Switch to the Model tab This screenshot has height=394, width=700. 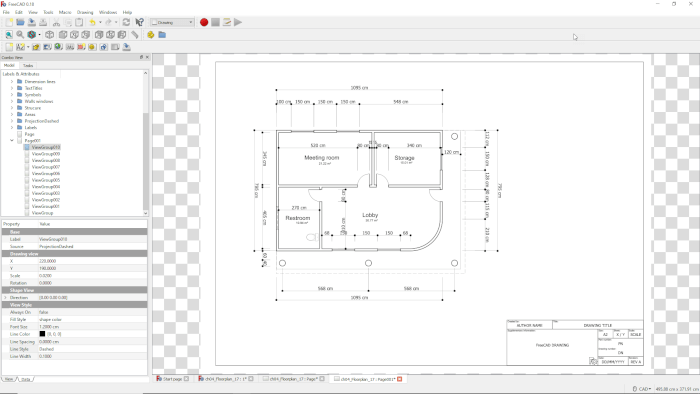9,66
